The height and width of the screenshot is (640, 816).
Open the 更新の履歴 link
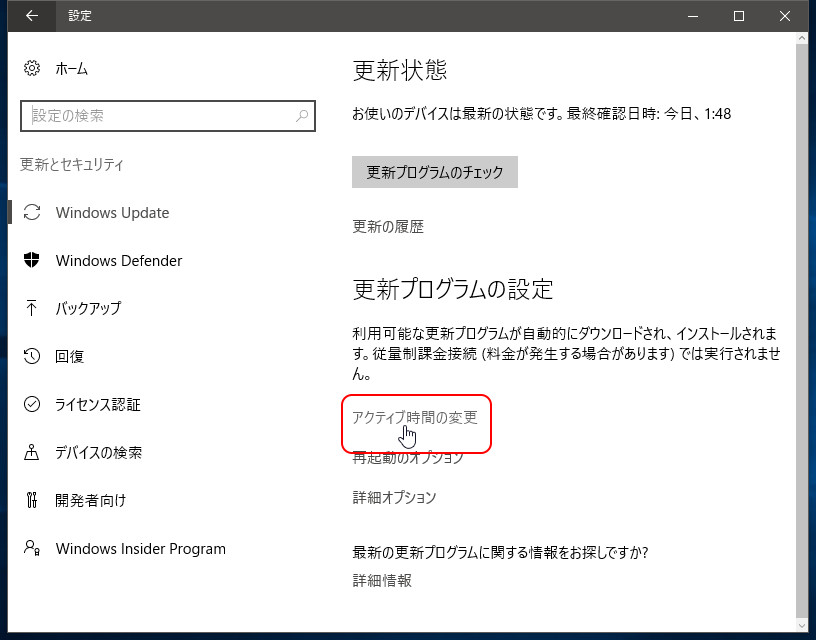point(386,227)
